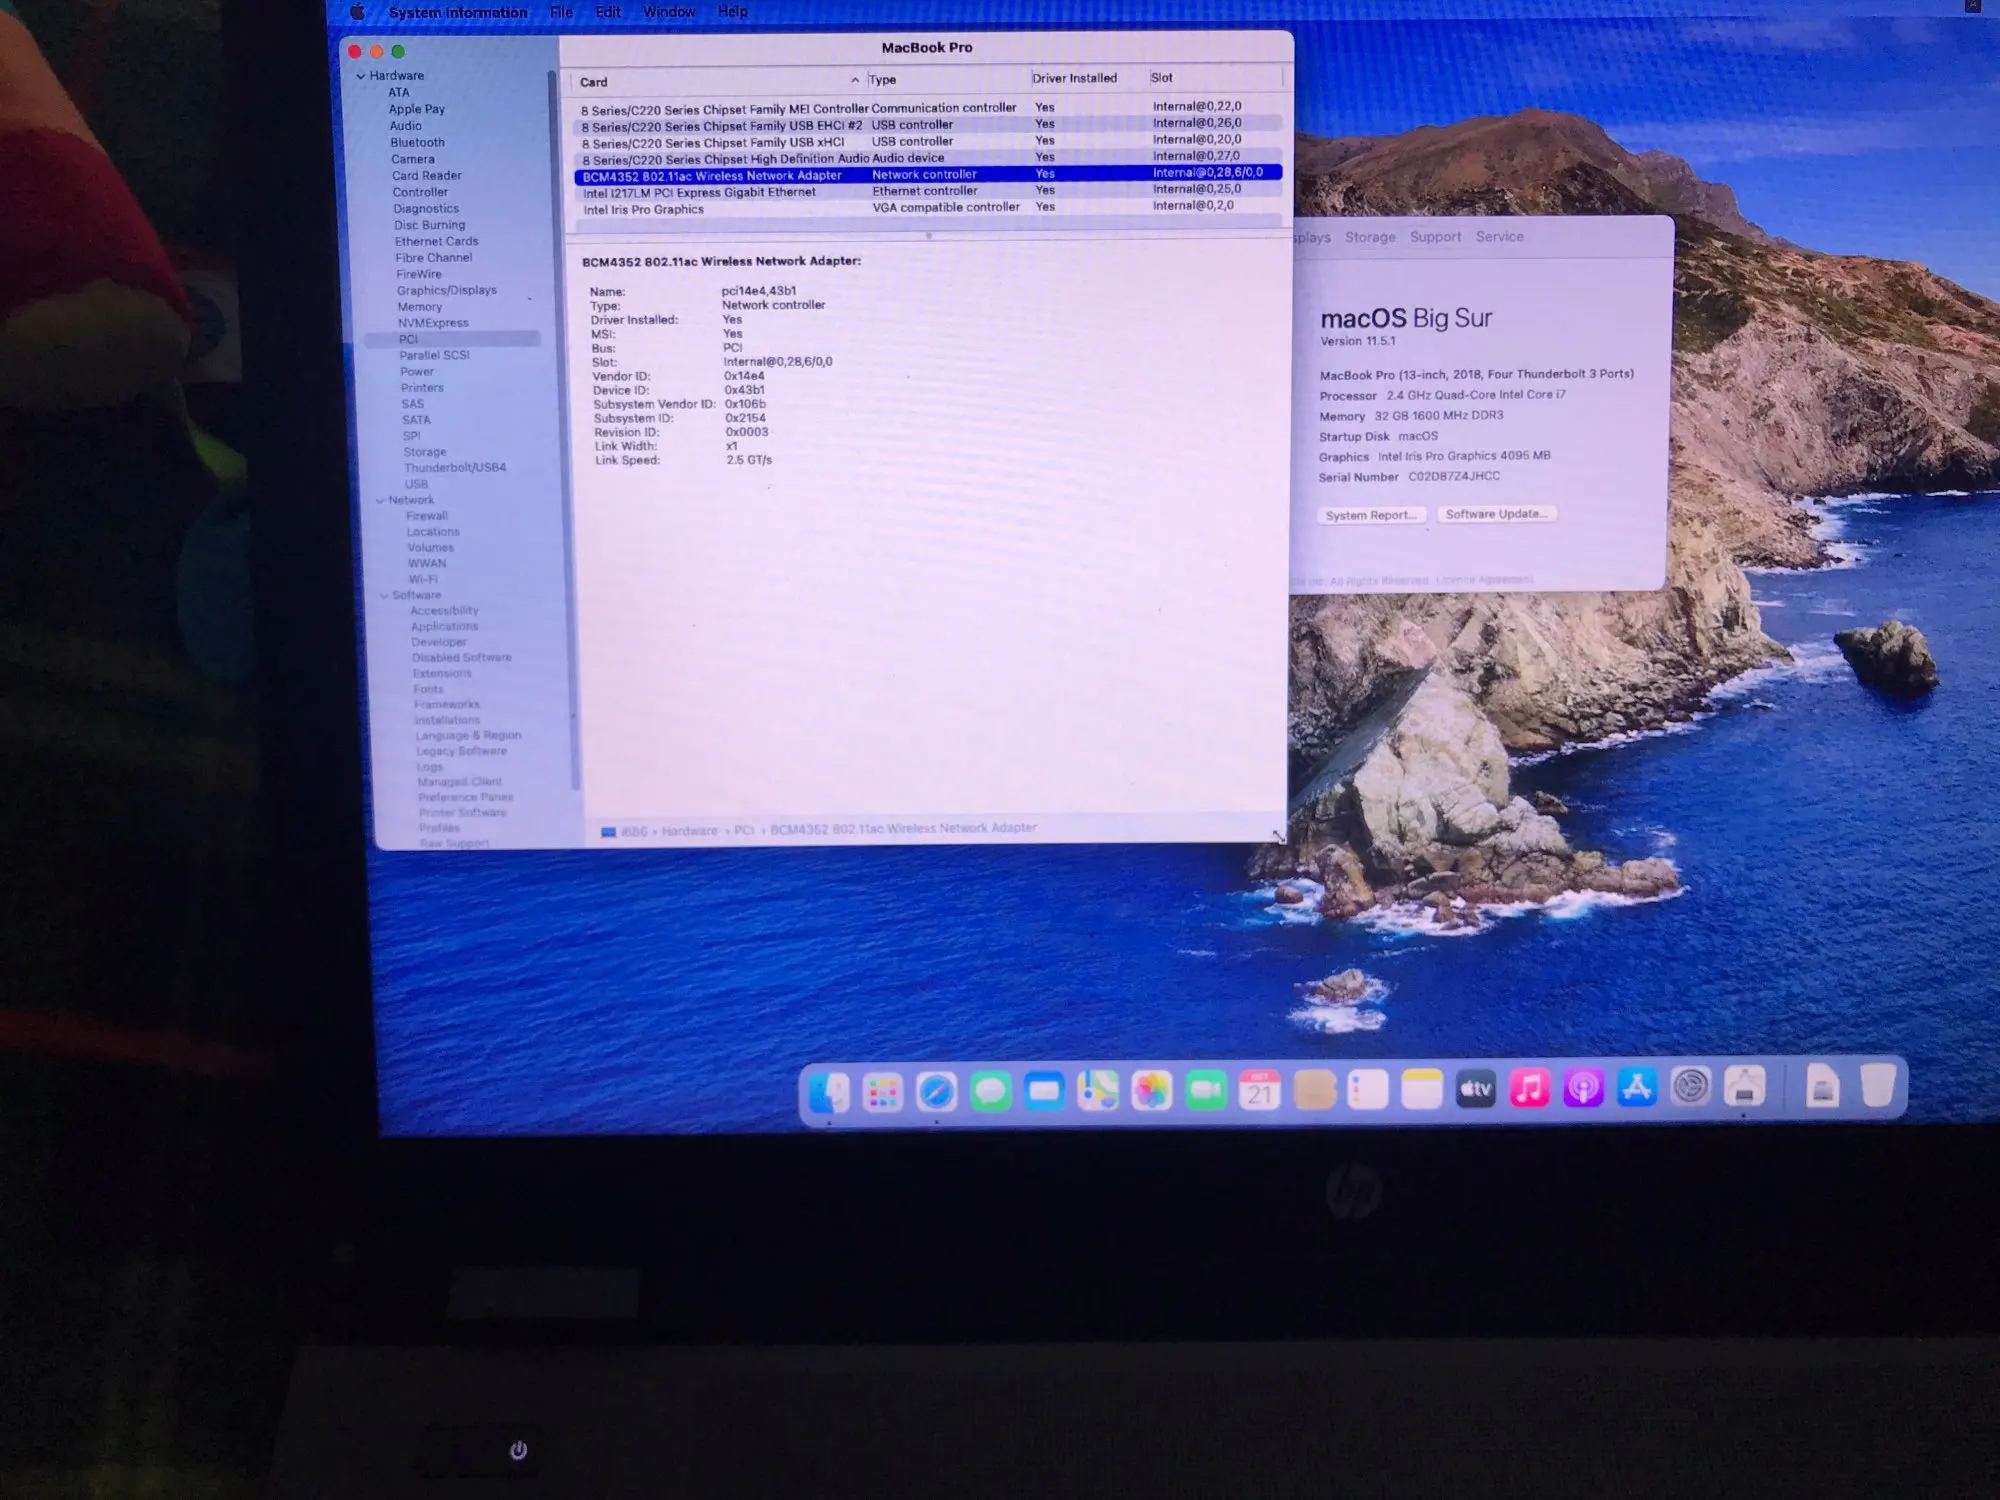
Task: Collapse the Network sidebar section
Action: click(x=380, y=500)
